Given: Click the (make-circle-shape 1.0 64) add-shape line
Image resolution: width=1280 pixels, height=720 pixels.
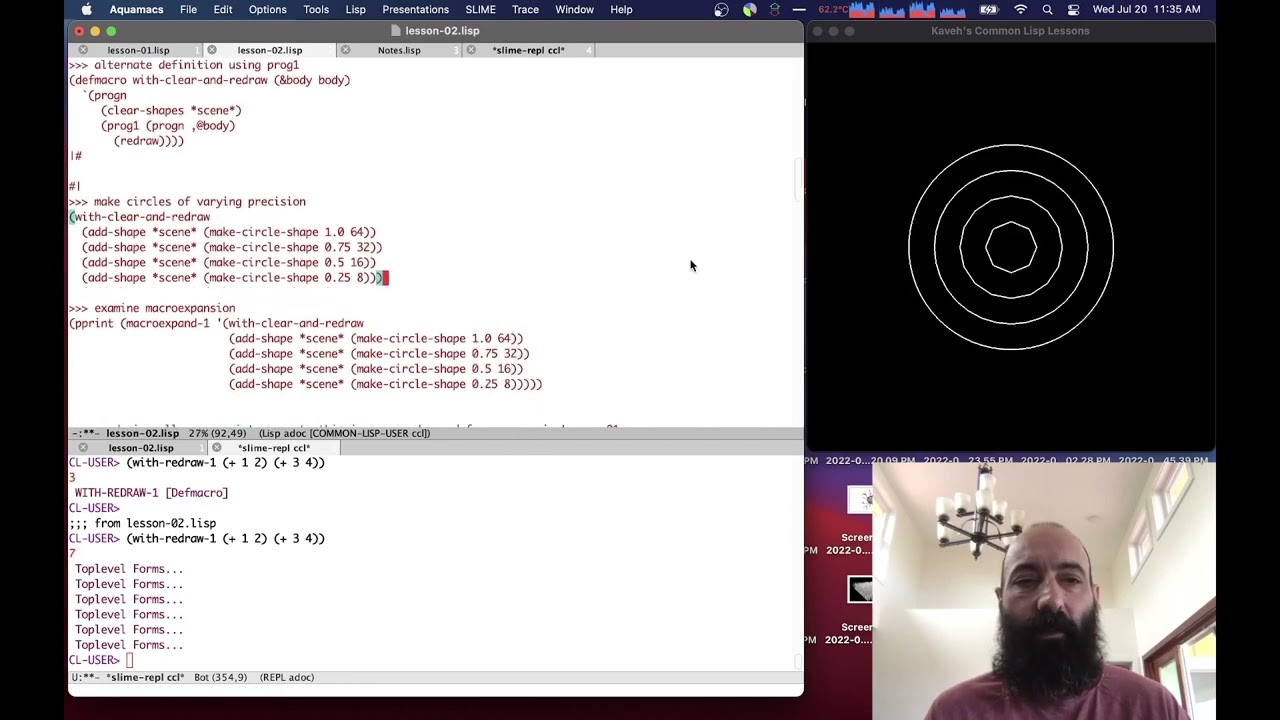Looking at the screenshot, I should tap(229, 232).
